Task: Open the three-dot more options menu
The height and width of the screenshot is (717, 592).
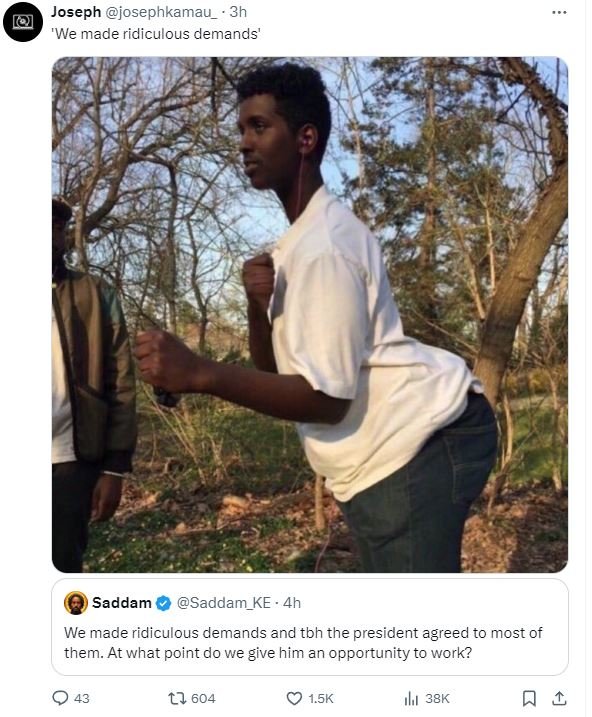Action: pos(559,13)
